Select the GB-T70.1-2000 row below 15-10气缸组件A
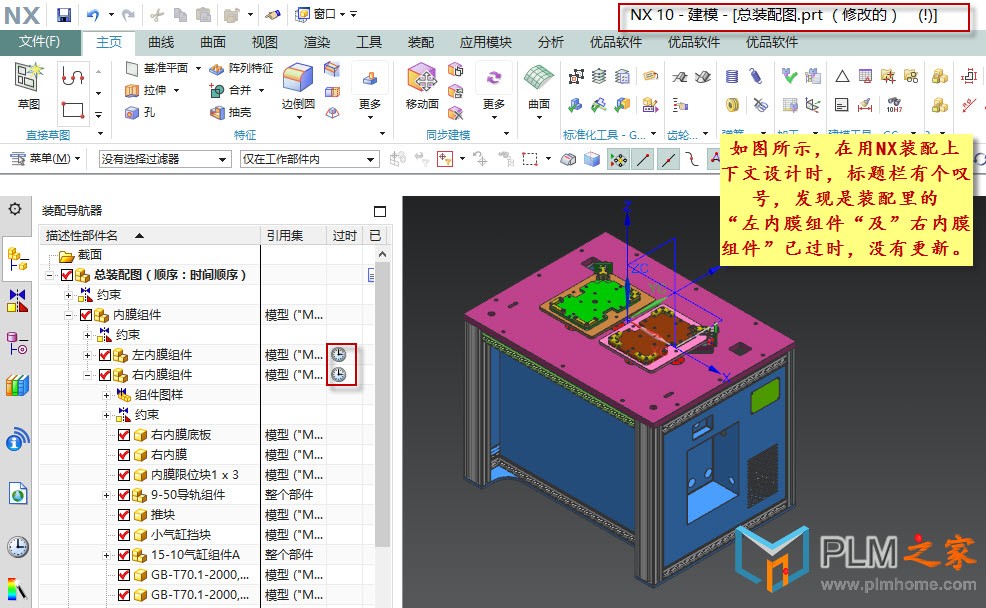986x608 pixels. pos(150,575)
